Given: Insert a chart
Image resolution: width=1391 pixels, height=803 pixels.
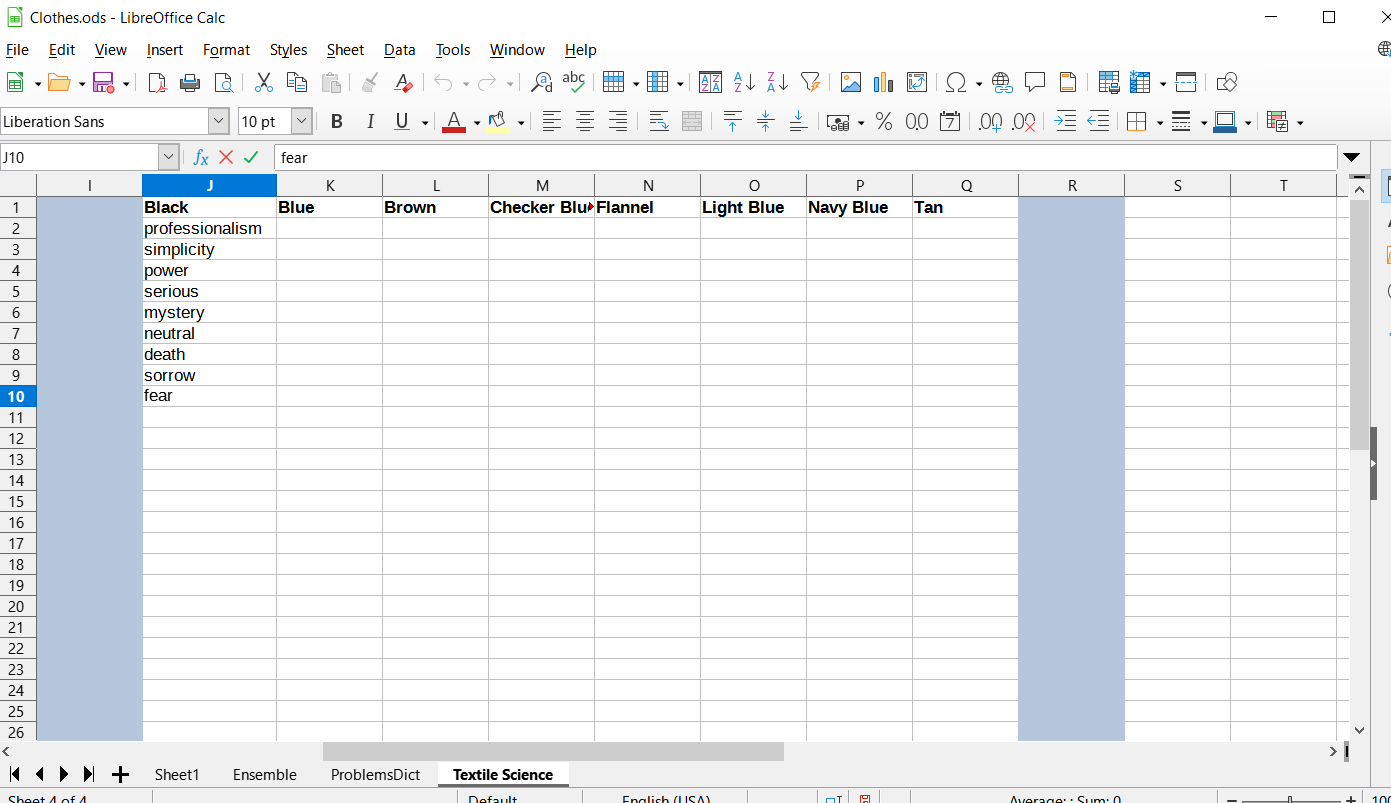Looking at the screenshot, I should pos(884,83).
